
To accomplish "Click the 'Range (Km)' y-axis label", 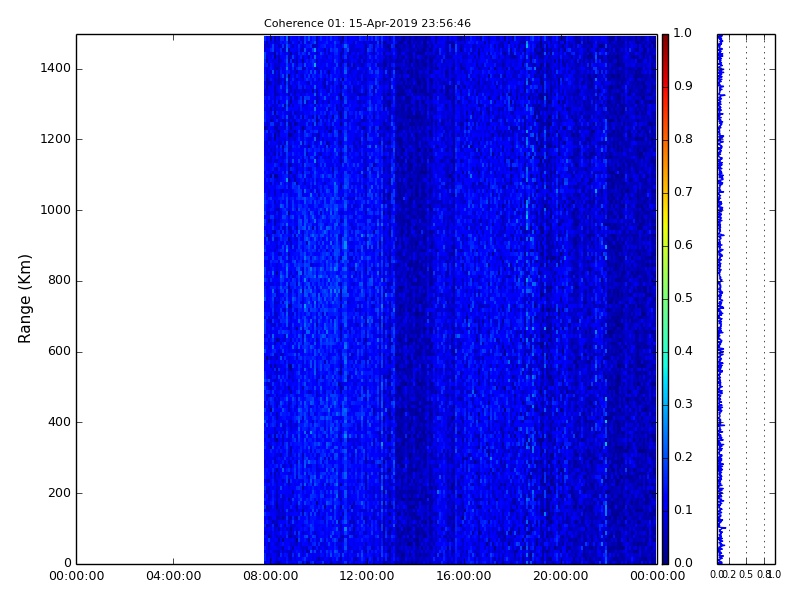I will click(24, 299).
